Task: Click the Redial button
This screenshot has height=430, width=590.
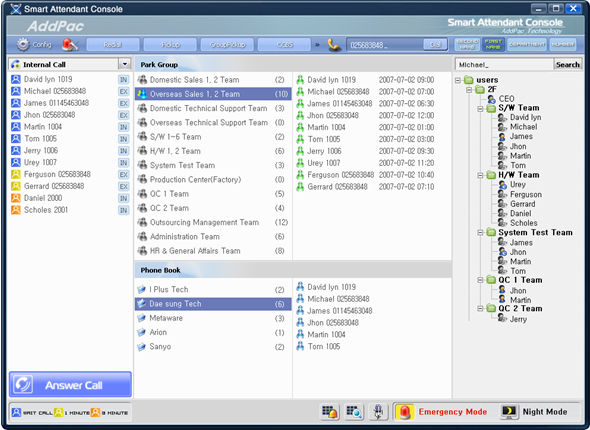Action: pos(113,45)
